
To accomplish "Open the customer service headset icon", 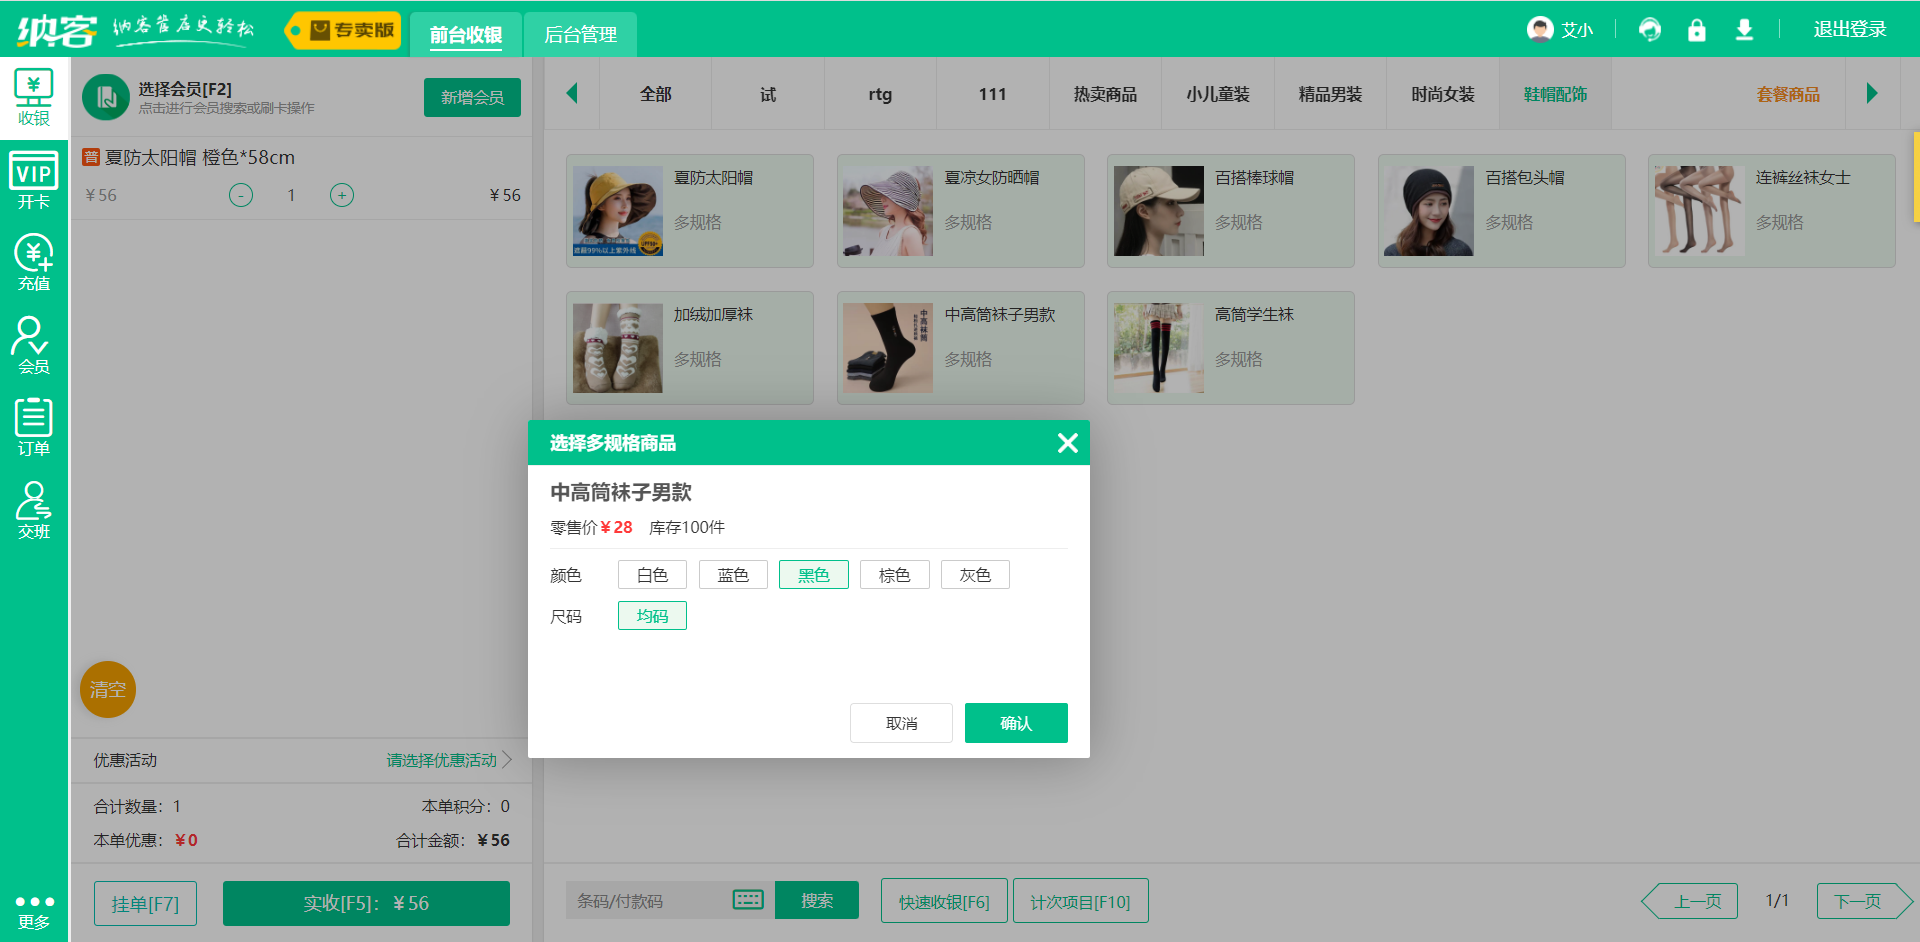I will (x=1649, y=30).
